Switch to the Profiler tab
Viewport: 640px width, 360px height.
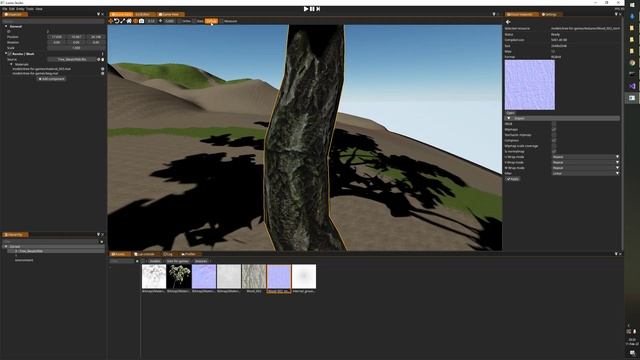[x=189, y=254]
